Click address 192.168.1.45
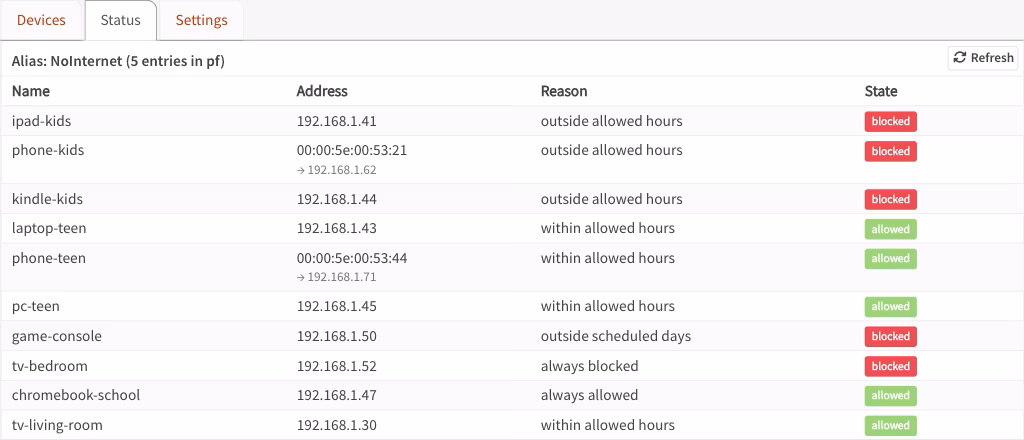The image size is (1024, 440). click(336, 307)
